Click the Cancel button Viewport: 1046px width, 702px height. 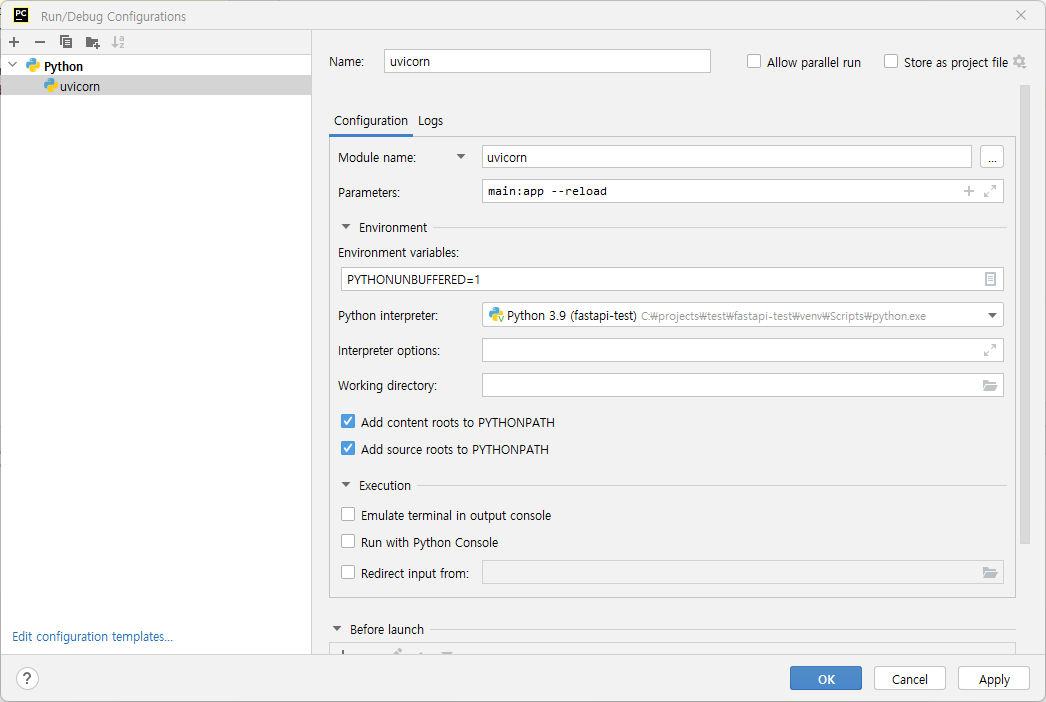tap(910, 679)
